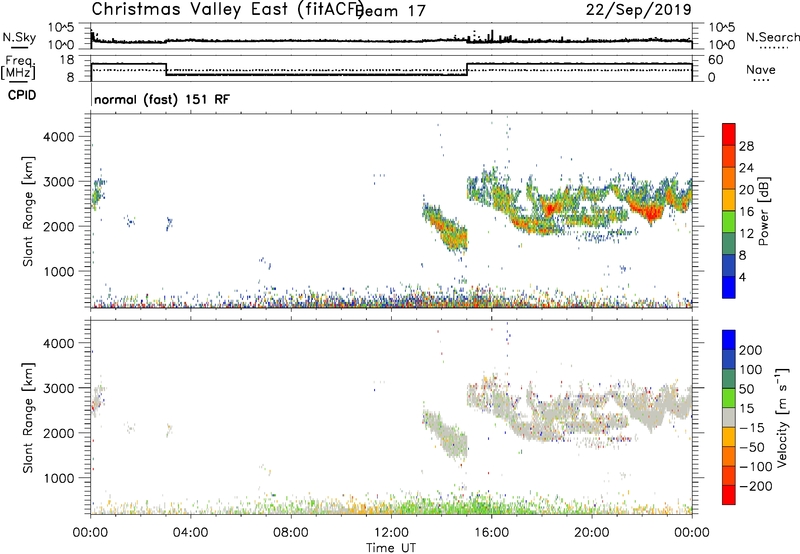This screenshot has width=800, height=554.
Task: Click the 'Christmas Valley East (fitACF)' title
Action: pos(228,10)
